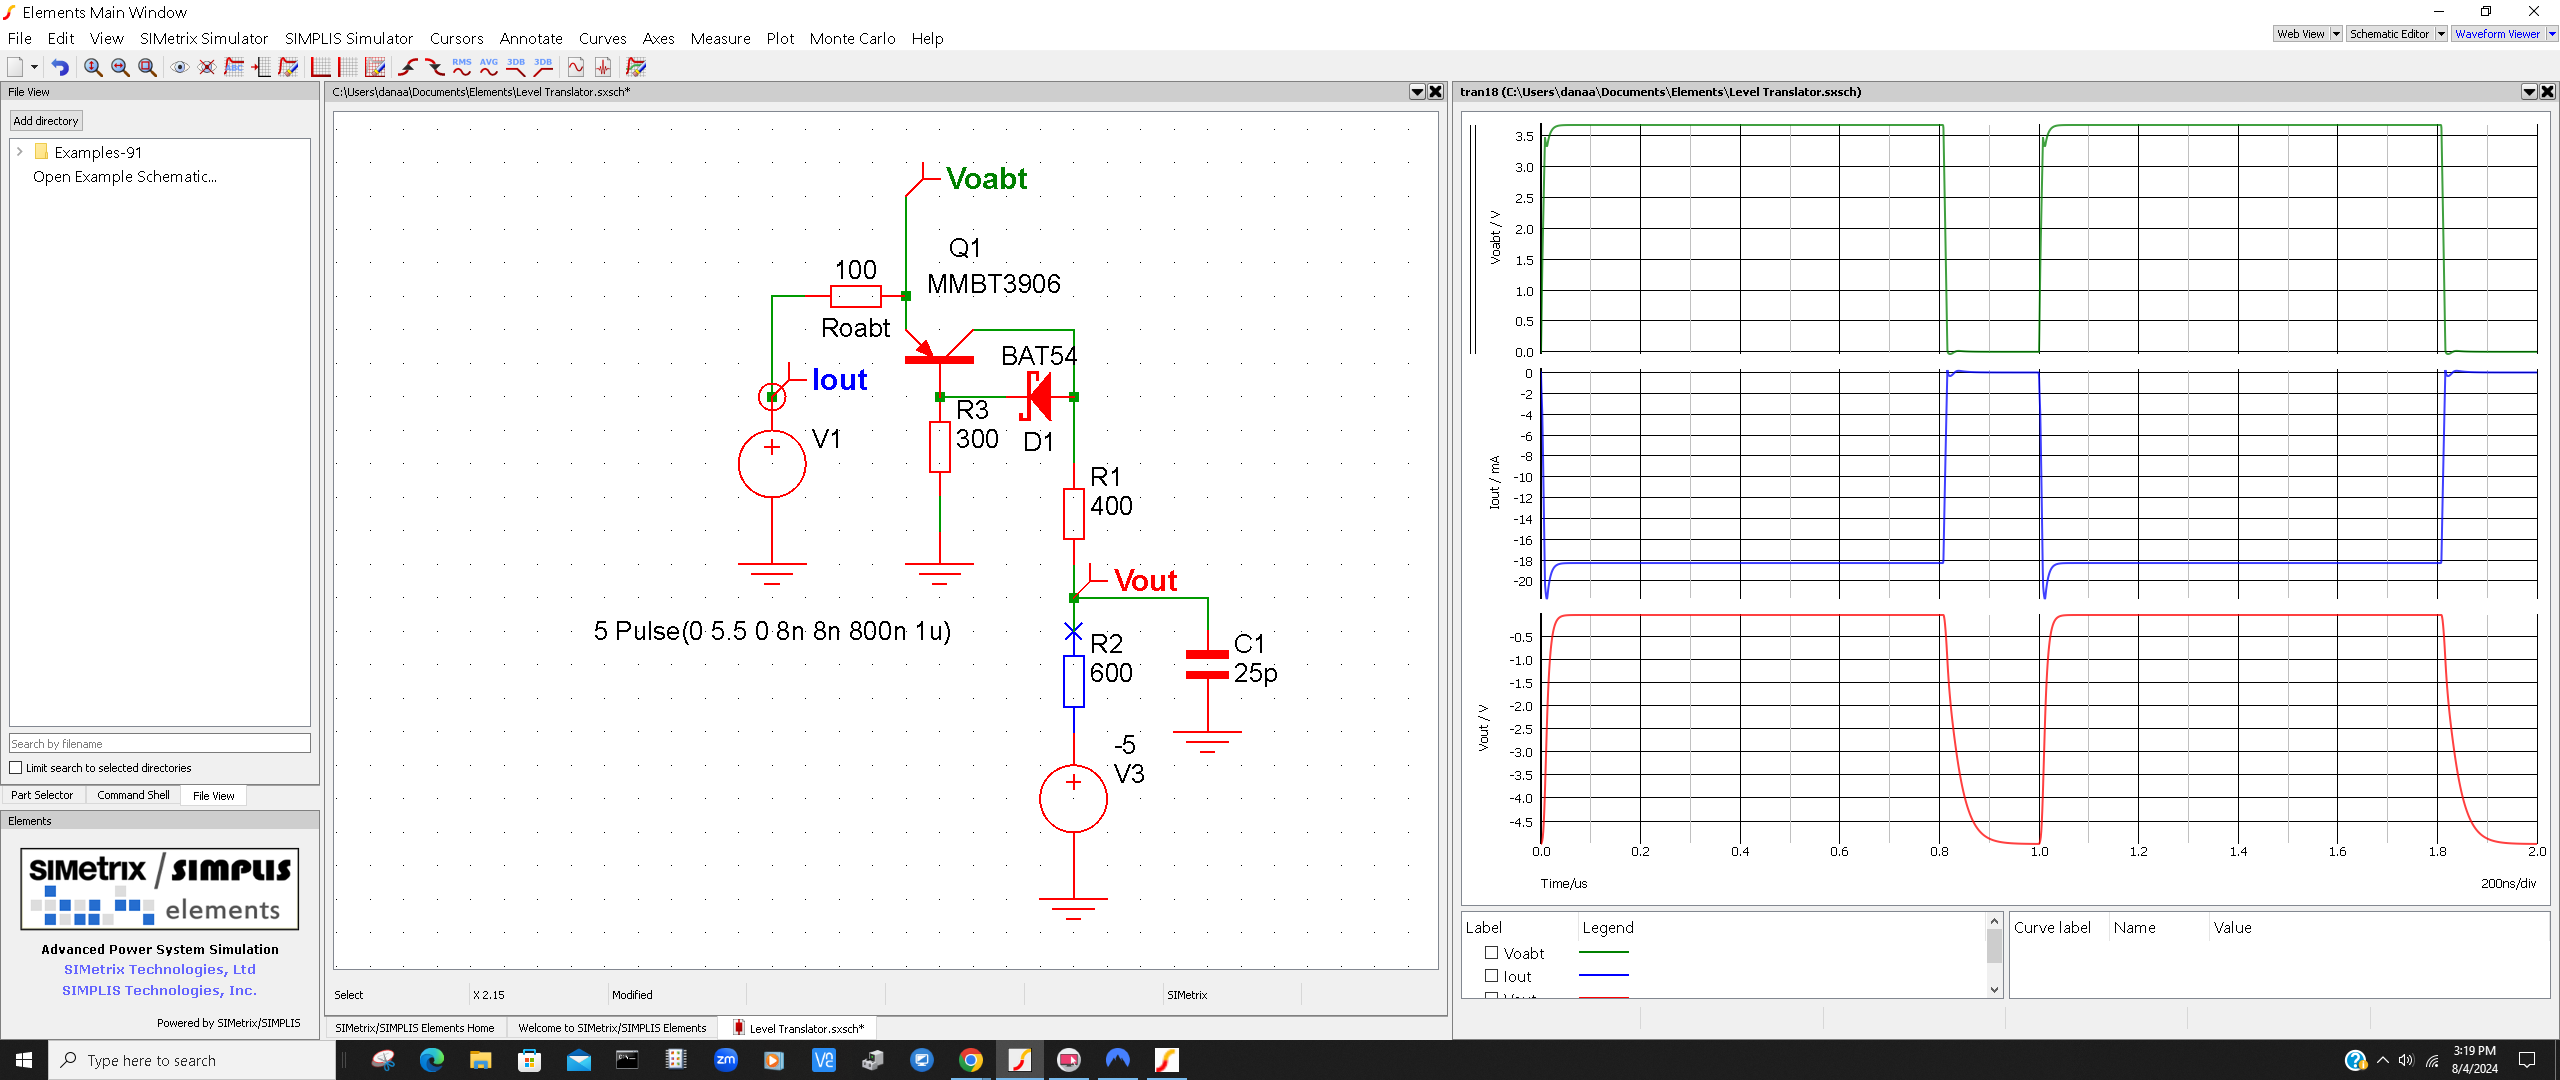
Task: Click the fall time measurement icon
Action: coord(435,67)
